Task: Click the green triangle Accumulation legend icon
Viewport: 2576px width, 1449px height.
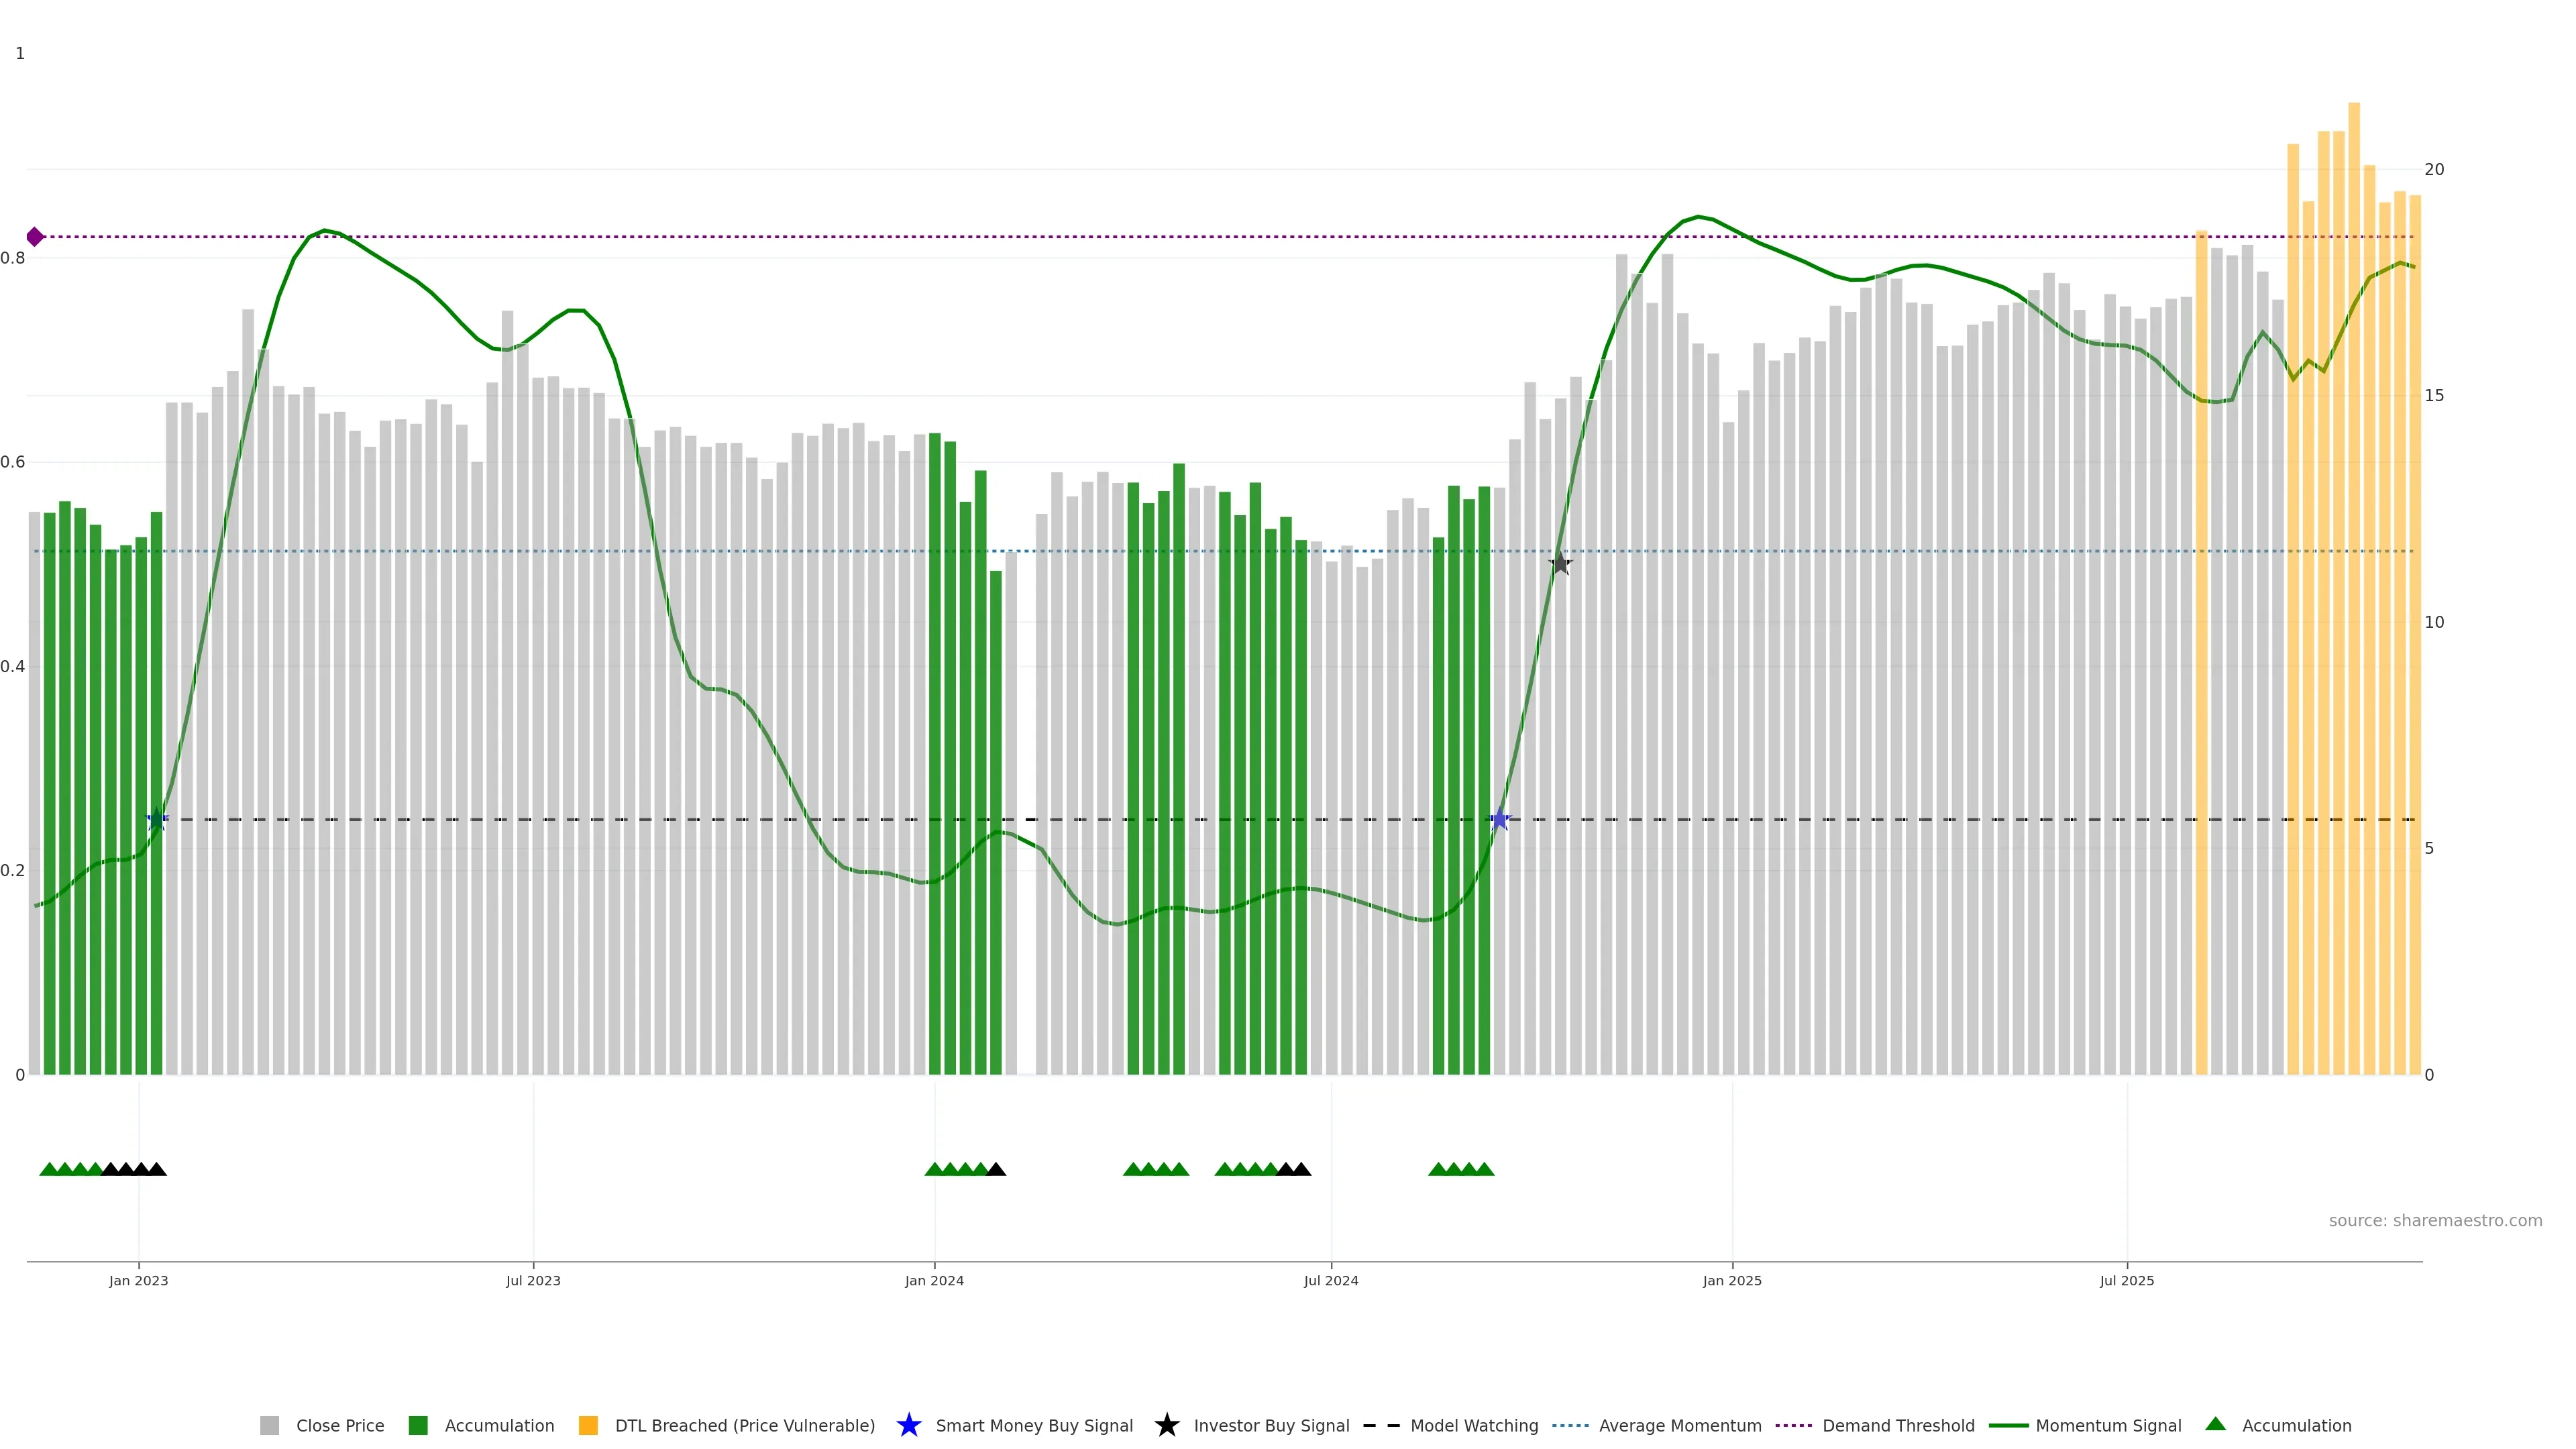Action: 2215,1424
